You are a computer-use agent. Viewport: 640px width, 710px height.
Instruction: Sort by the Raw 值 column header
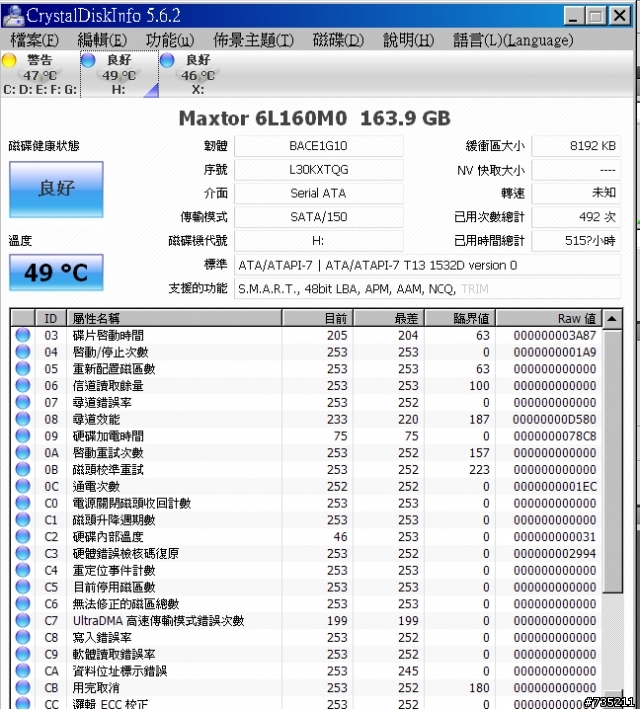point(549,318)
